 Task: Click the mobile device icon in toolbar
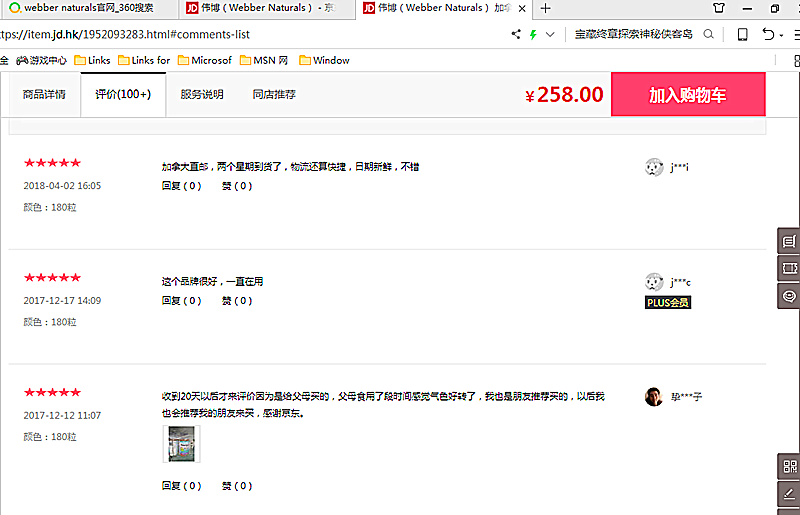(742, 34)
